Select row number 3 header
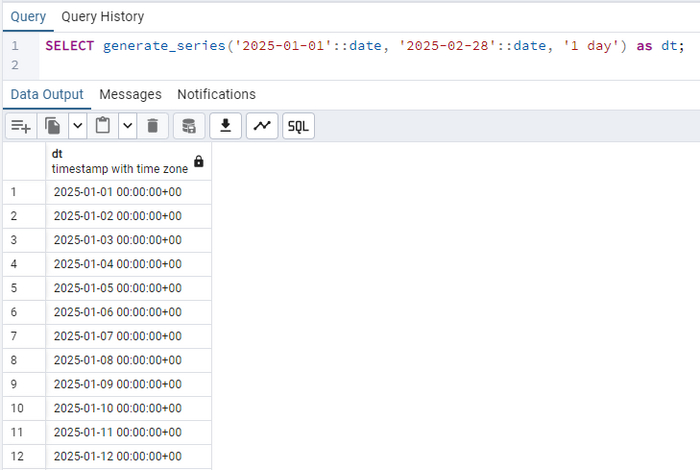700x470 pixels. [24, 241]
